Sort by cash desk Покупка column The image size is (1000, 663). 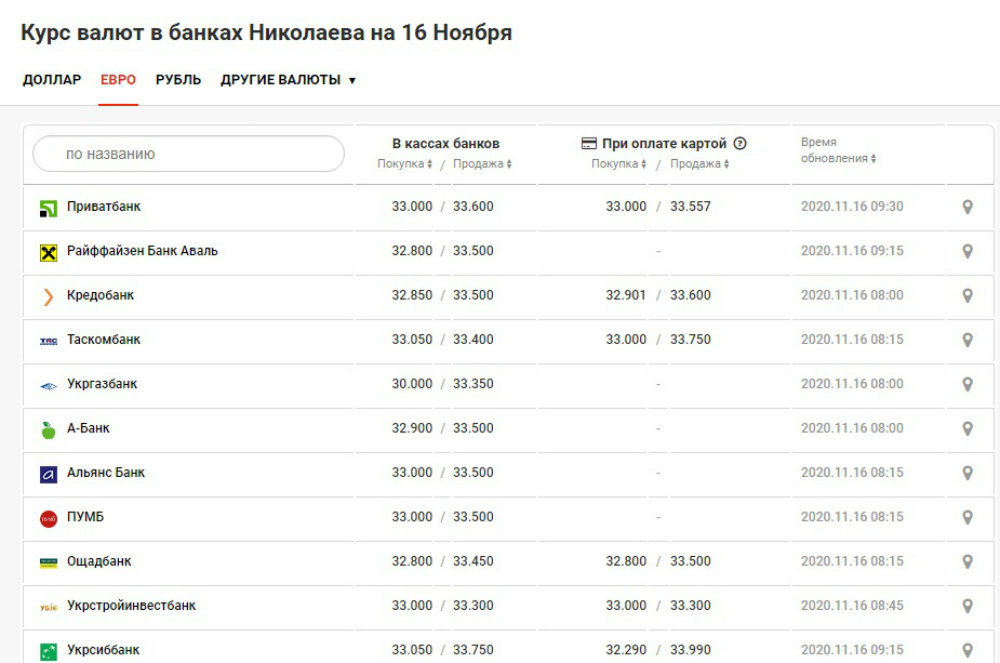(404, 164)
